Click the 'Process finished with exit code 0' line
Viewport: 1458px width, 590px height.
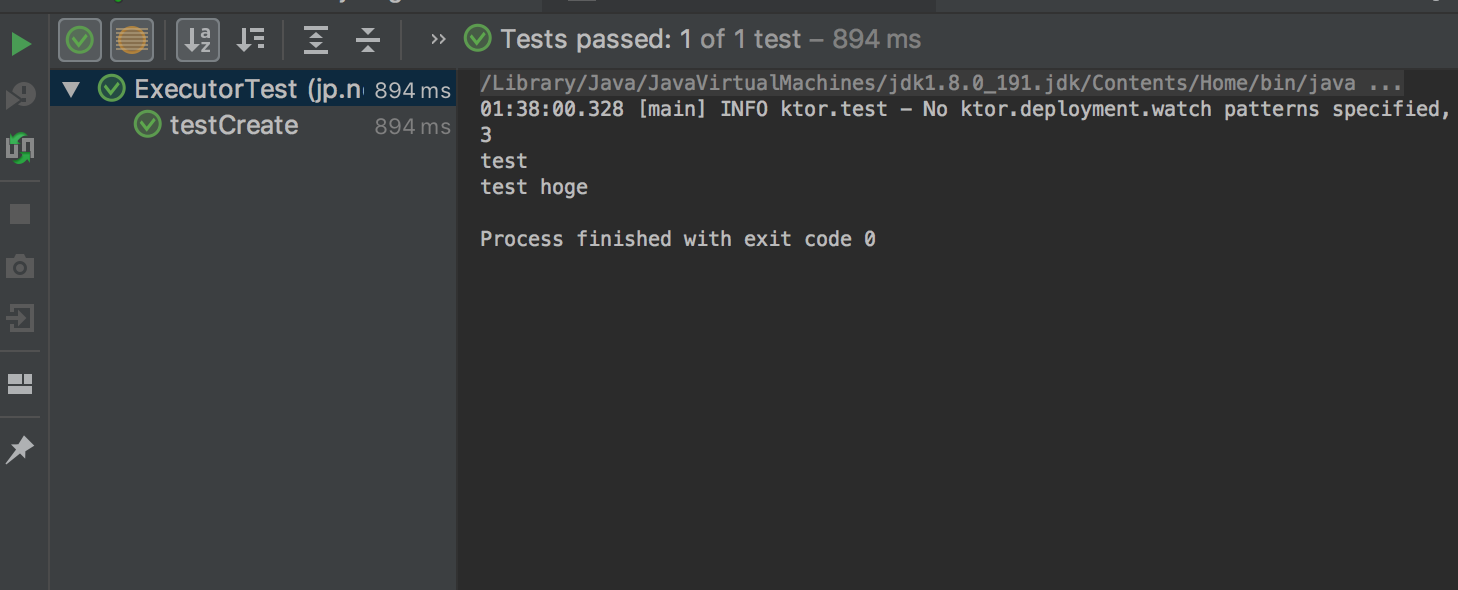(x=678, y=239)
